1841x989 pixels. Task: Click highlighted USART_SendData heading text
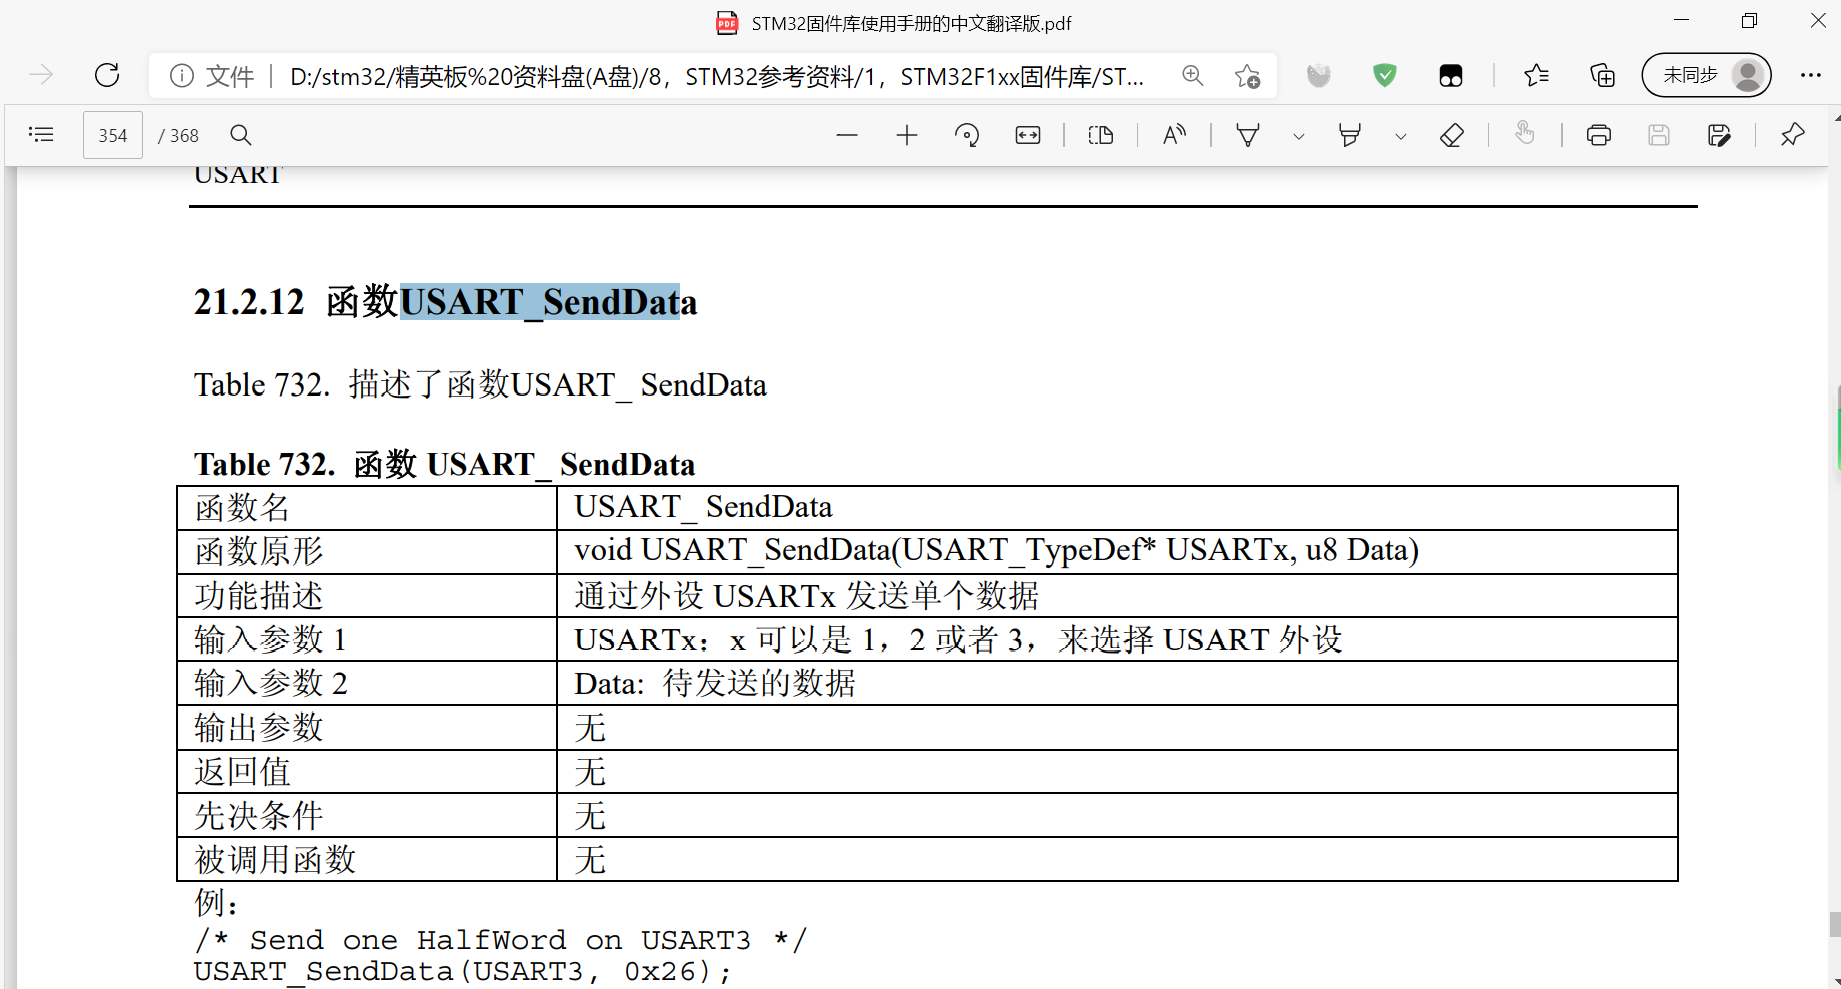click(x=539, y=302)
